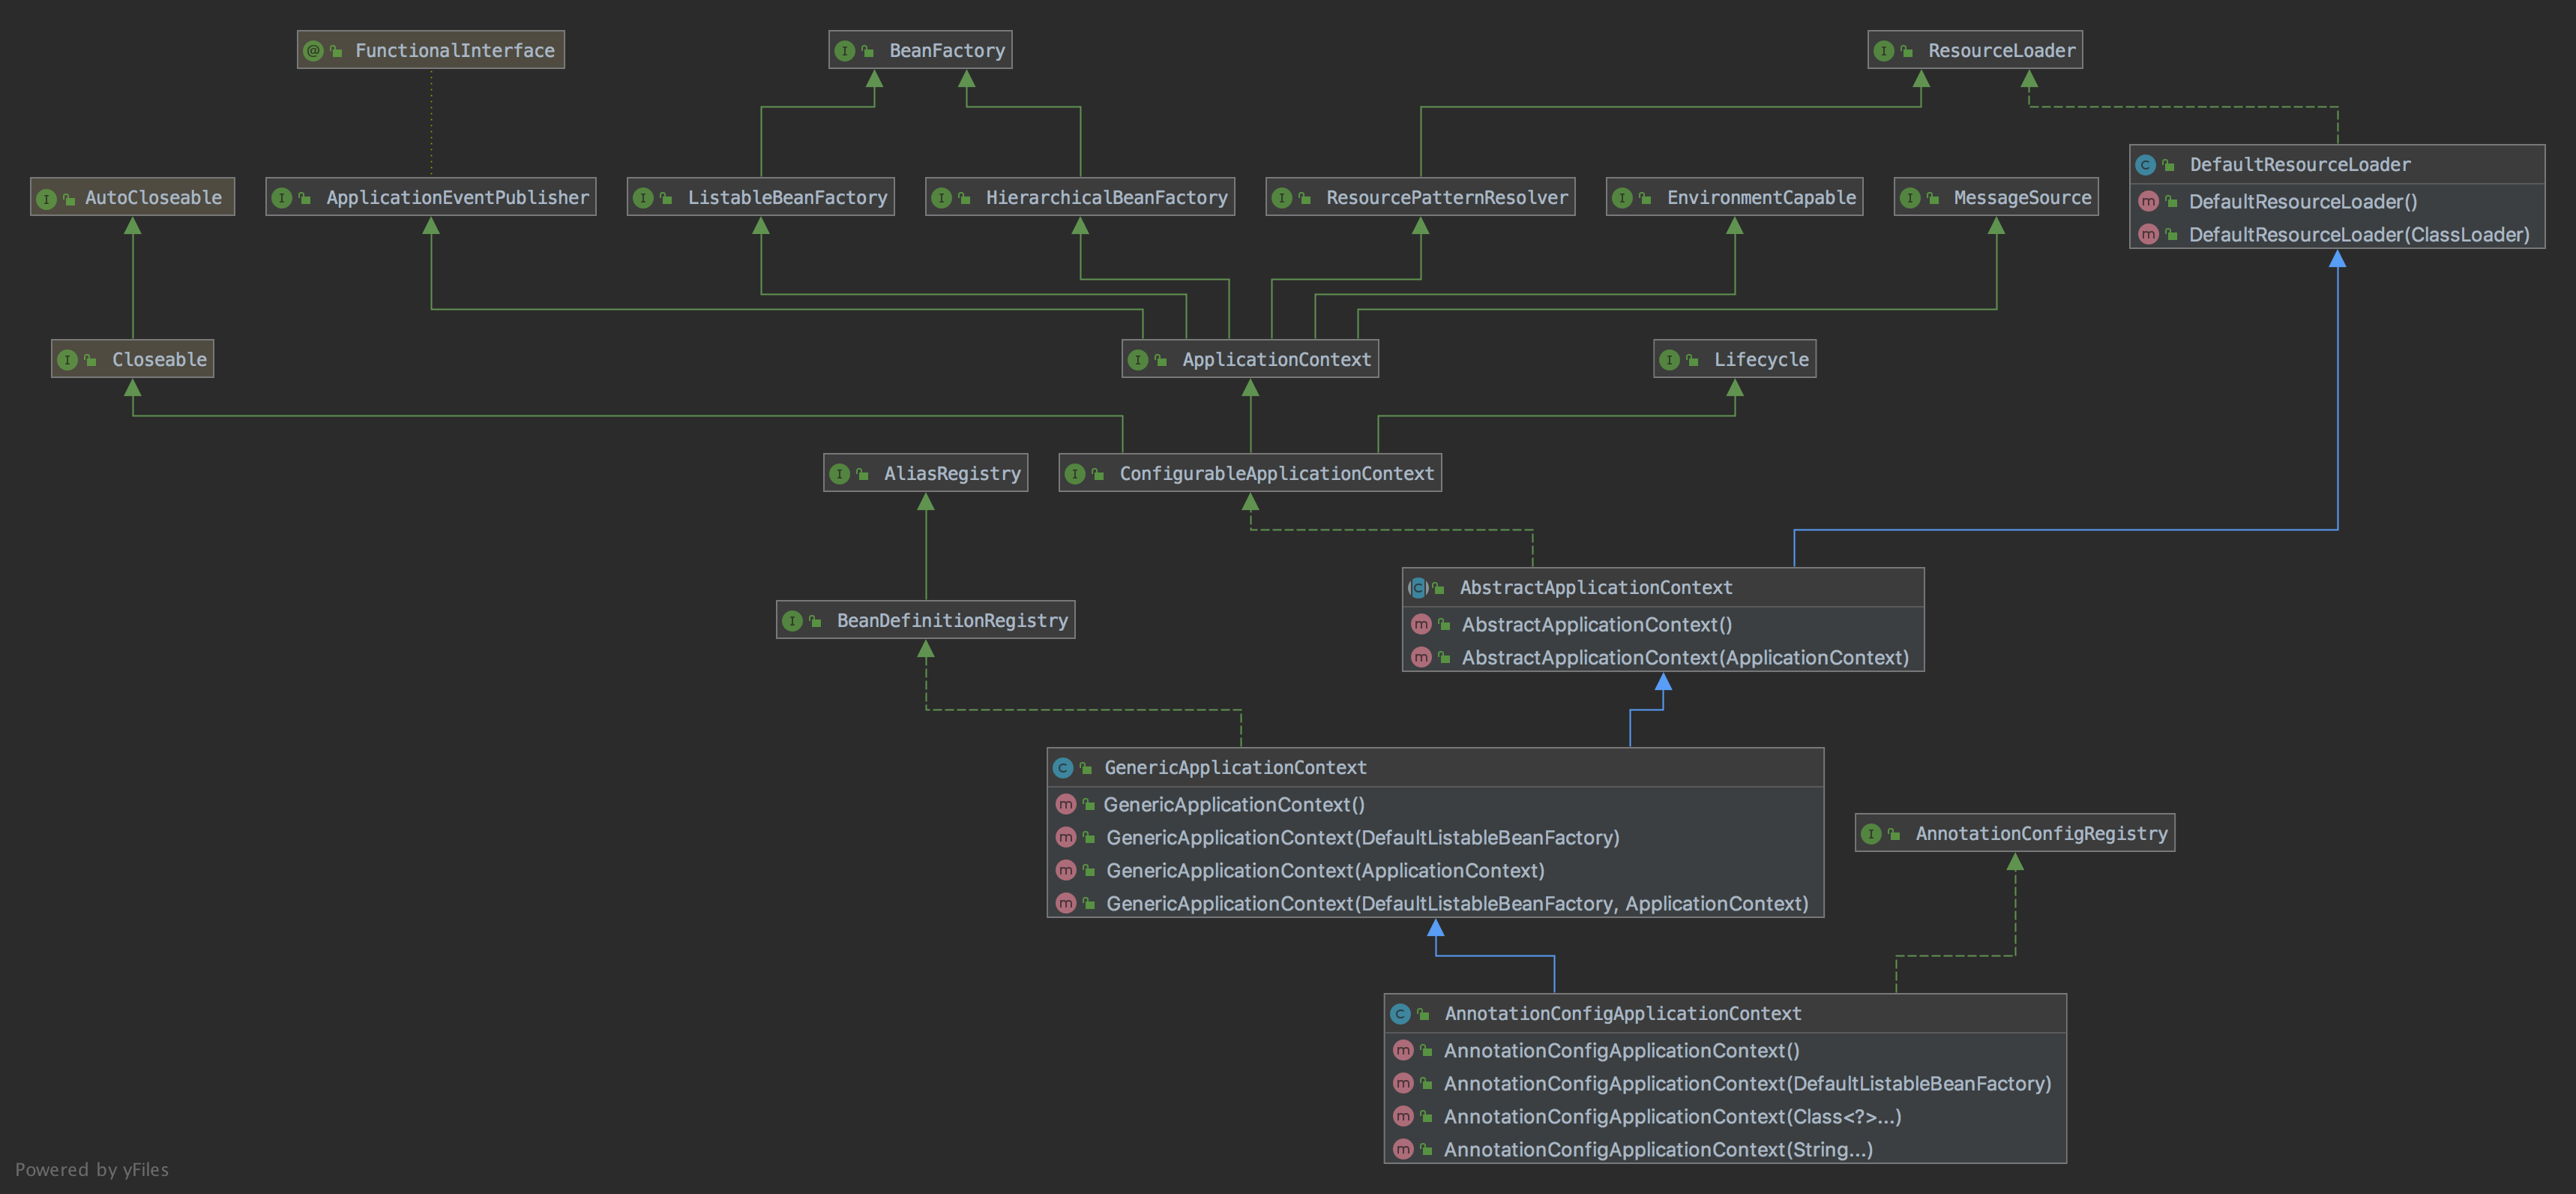Select the MessageSource node label
This screenshot has height=1194, width=2576.
2022,198
